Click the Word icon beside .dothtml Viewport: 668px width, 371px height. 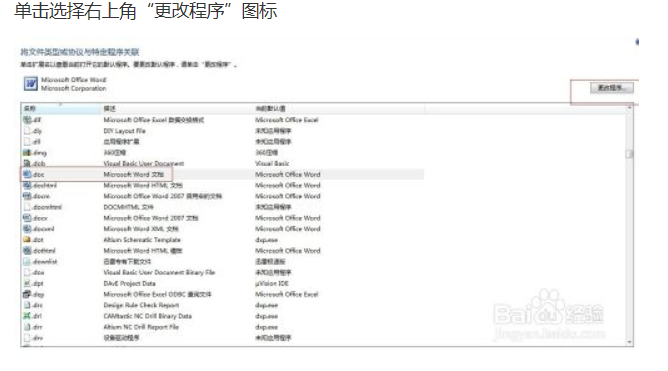(27, 250)
